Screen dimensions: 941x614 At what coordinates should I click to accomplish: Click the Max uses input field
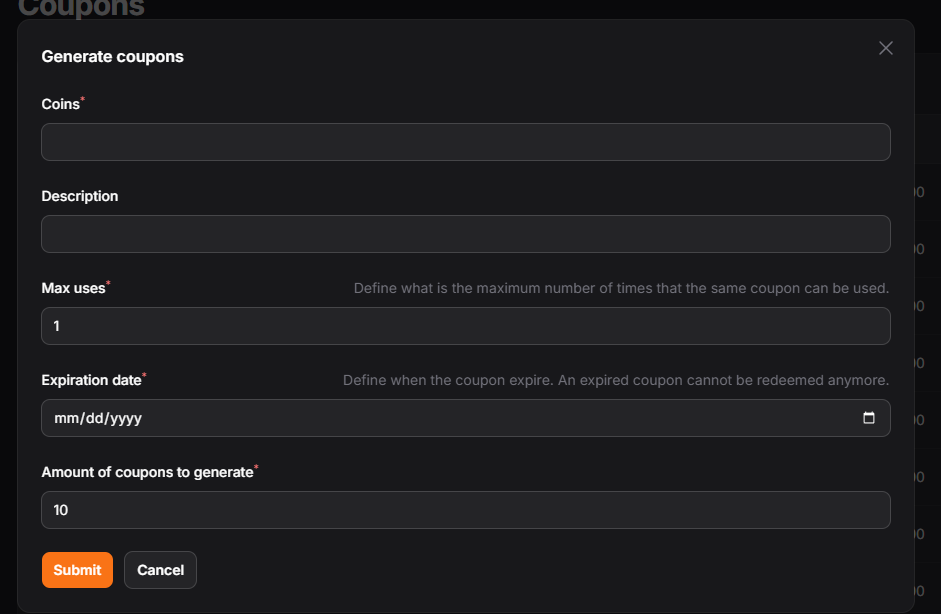point(465,326)
